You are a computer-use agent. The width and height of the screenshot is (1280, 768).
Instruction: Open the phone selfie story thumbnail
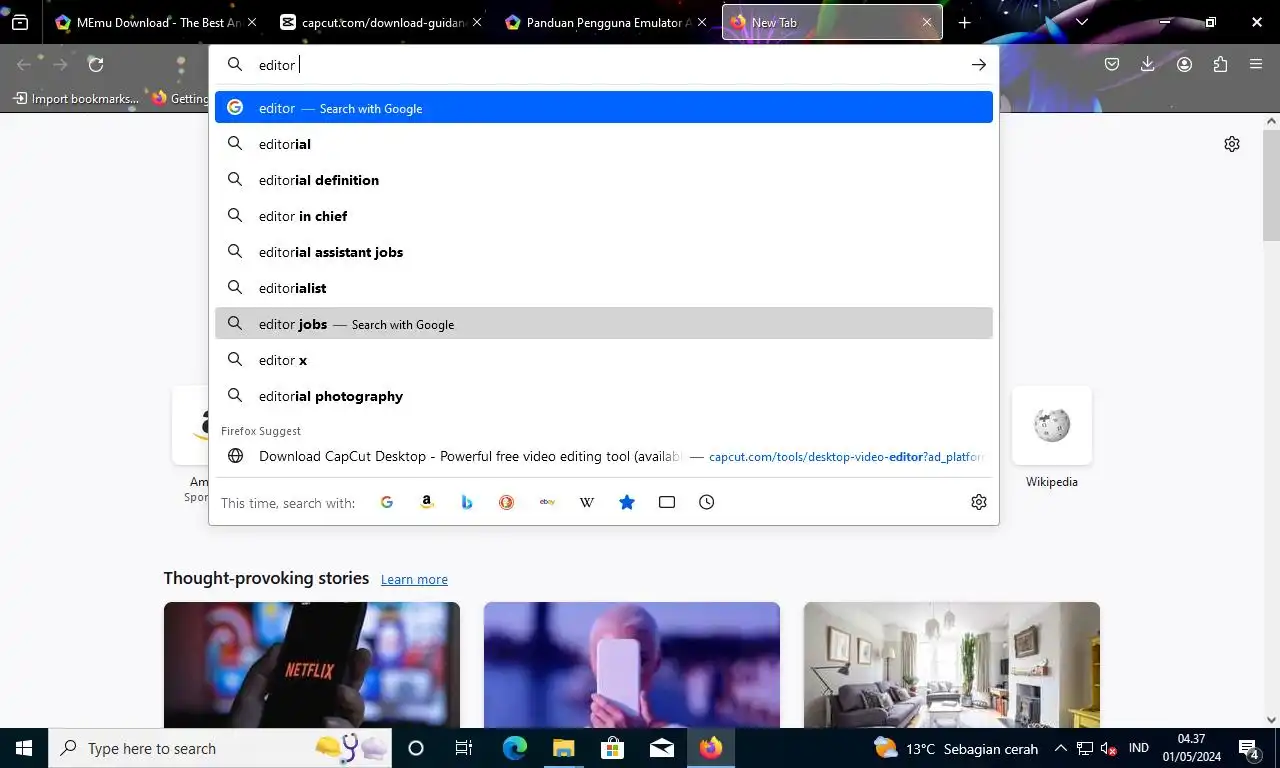(x=632, y=664)
